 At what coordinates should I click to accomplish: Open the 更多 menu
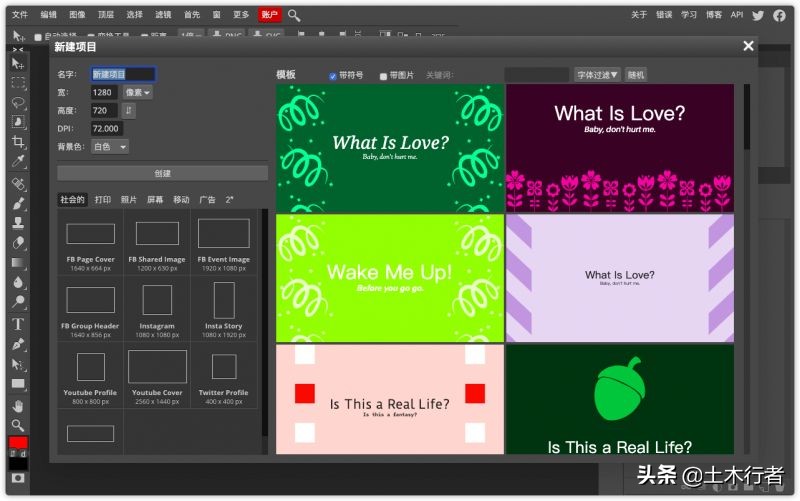point(240,14)
